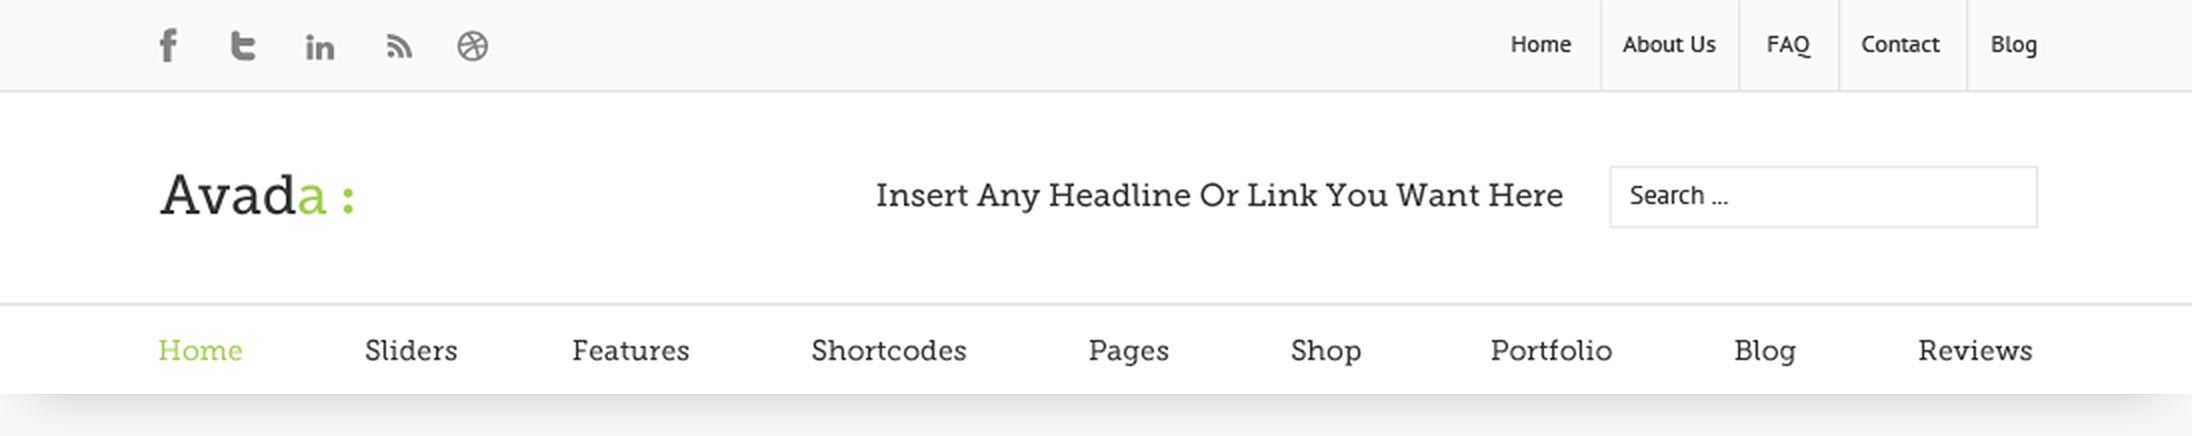Go to the Shop menu

coord(1325,351)
